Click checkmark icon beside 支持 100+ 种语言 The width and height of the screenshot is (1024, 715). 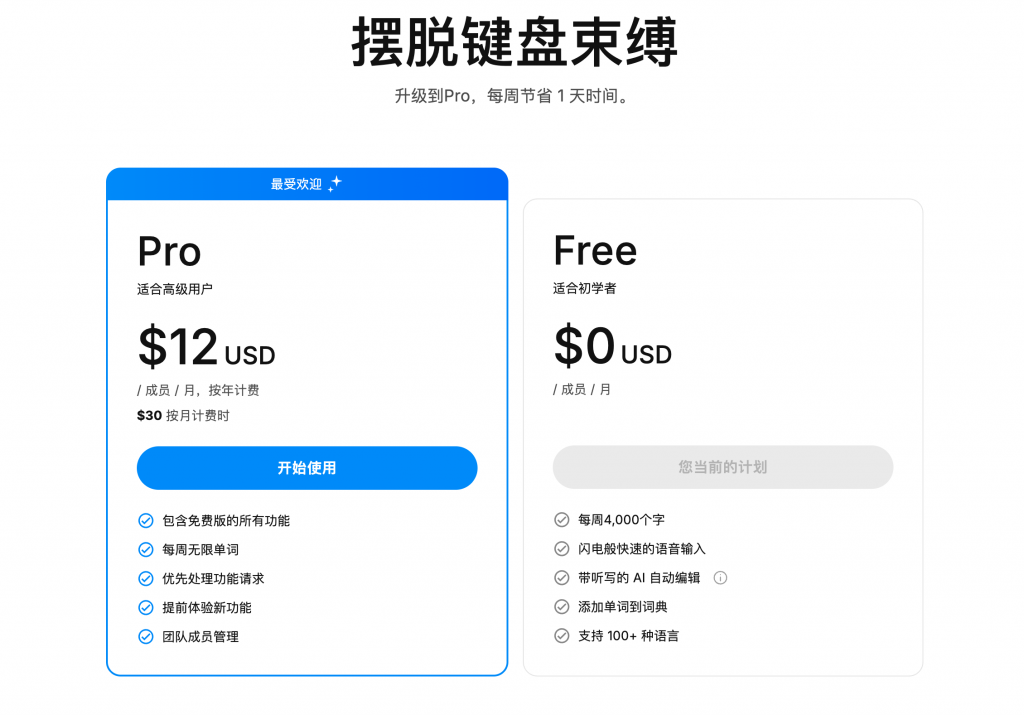[562, 636]
